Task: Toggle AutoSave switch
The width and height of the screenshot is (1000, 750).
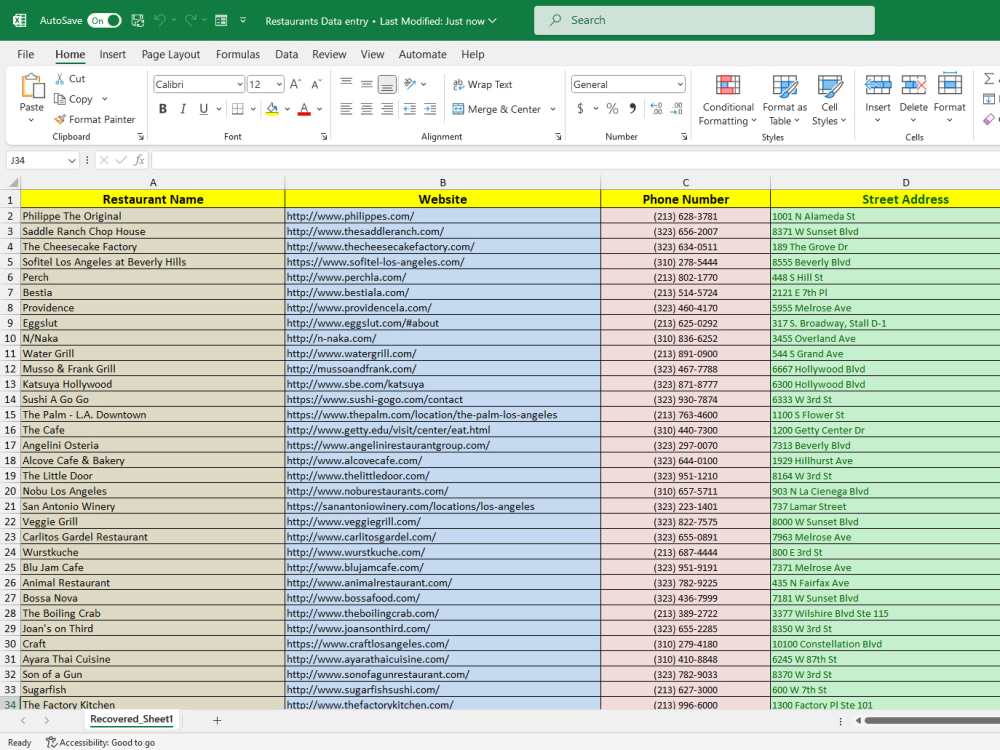Action: coord(105,20)
